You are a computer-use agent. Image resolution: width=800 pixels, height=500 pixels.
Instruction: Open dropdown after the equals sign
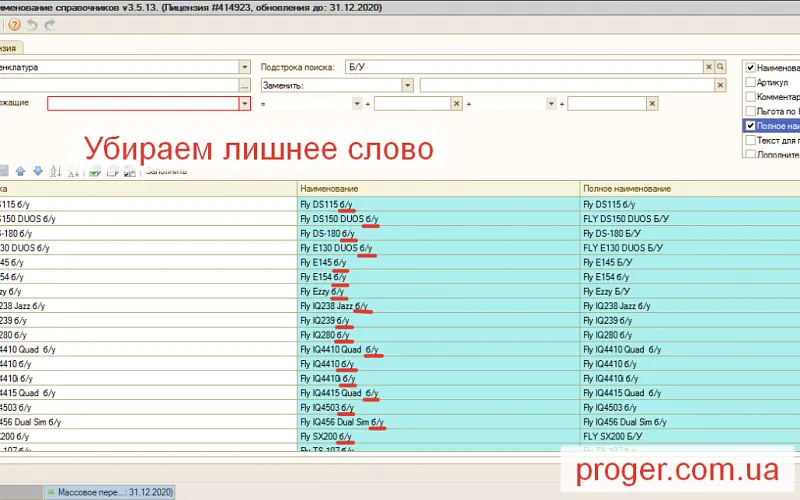coord(357,104)
